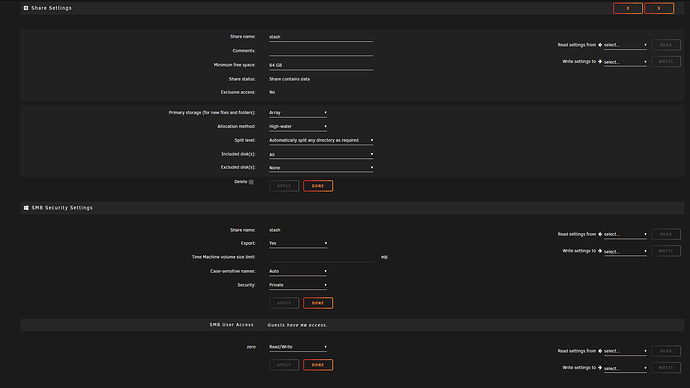Click Done under SMB Security Settings
This screenshot has width=690, height=388.
pos(318,303)
